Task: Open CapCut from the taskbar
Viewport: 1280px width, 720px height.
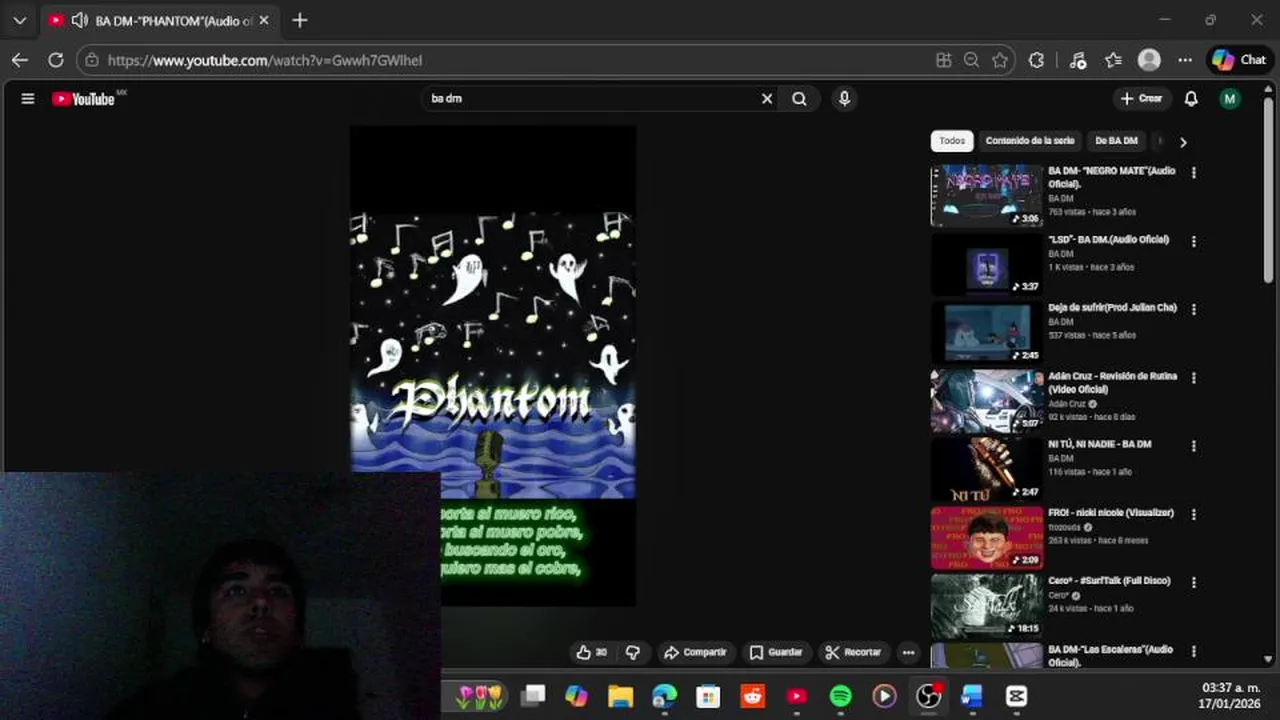Action: tap(1017, 696)
